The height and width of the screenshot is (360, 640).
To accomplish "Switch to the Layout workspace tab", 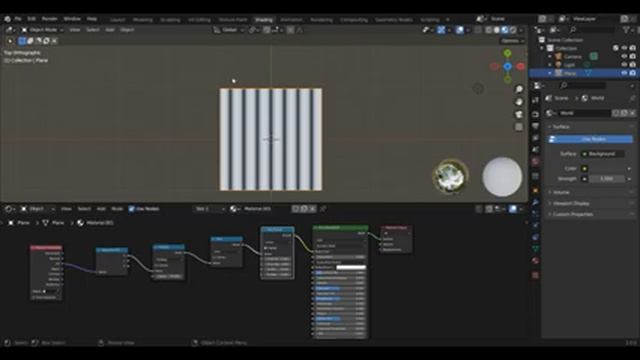I will click(118, 20).
